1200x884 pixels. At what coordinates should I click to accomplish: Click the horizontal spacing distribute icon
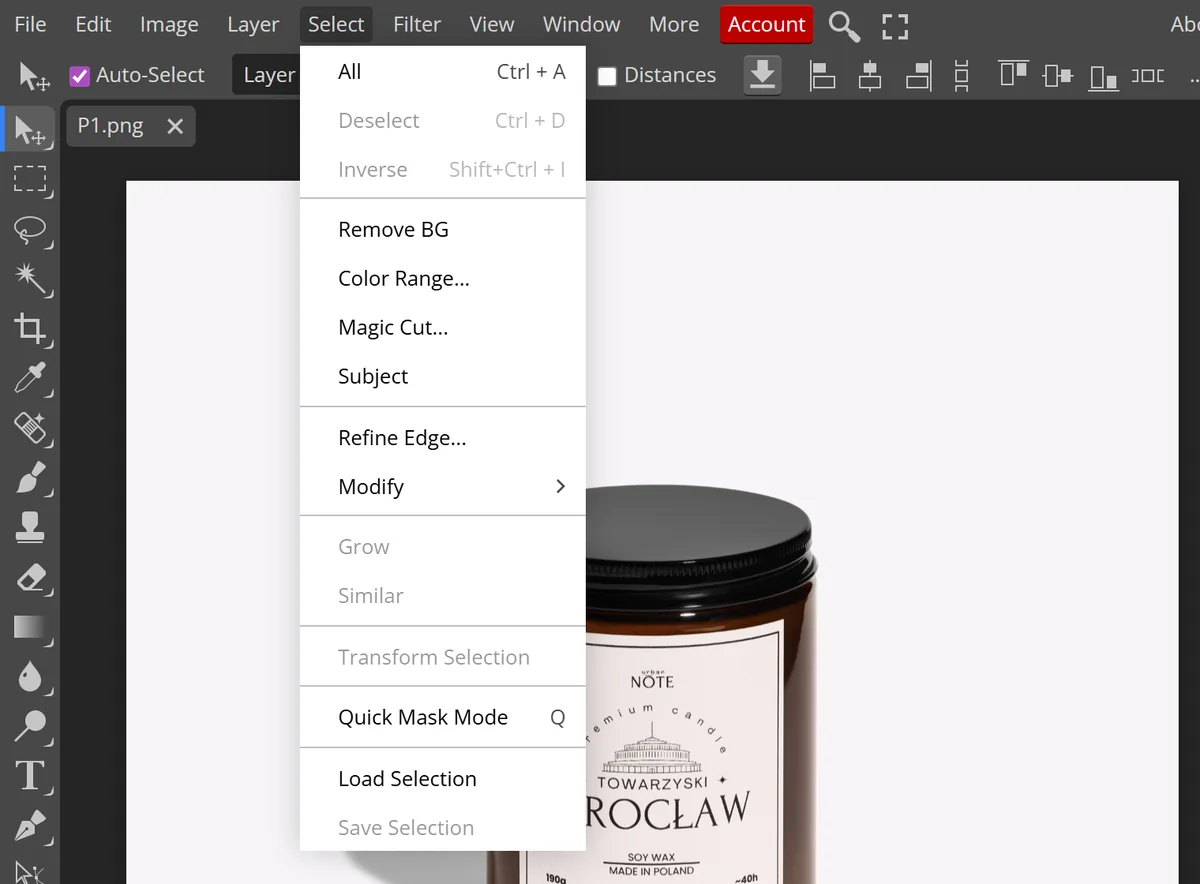coord(1148,75)
